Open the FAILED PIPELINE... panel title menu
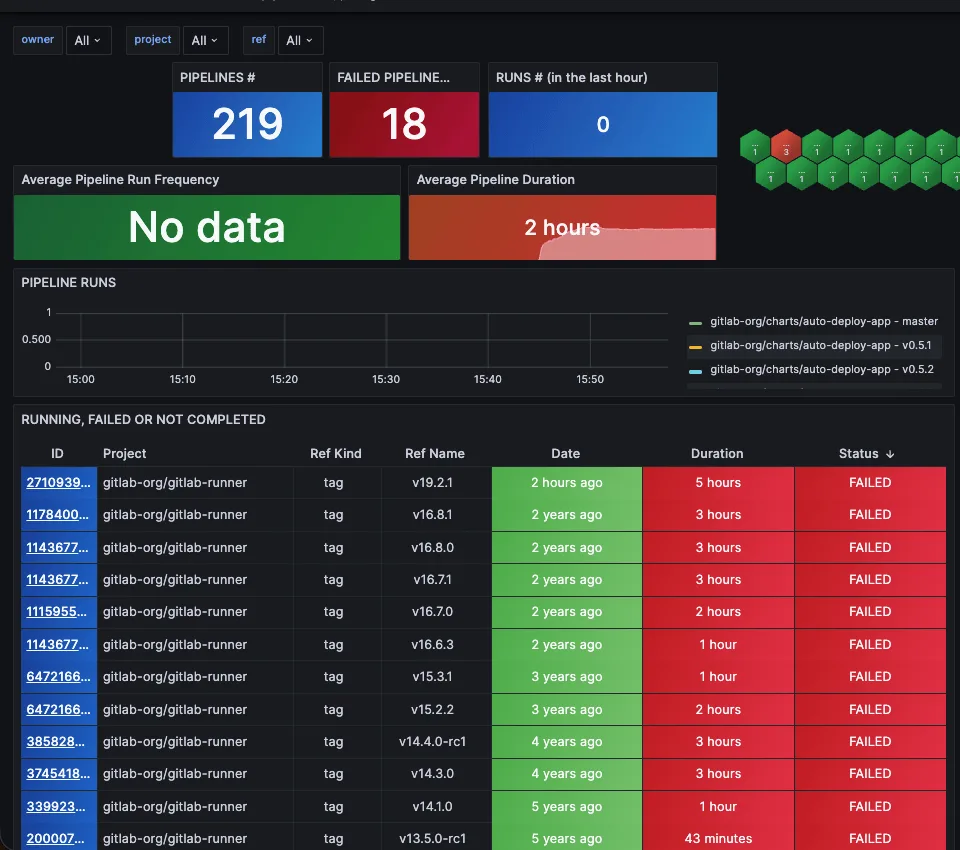The width and height of the screenshot is (960, 850). pyautogui.click(x=393, y=78)
